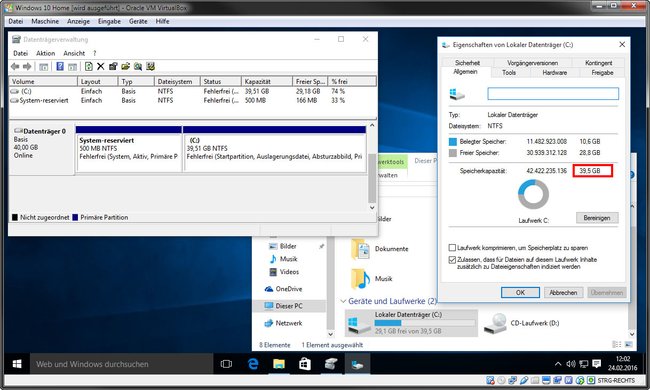Open the Windows Start menu
The height and width of the screenshot is (390, 650).
(x=17, y=364)
